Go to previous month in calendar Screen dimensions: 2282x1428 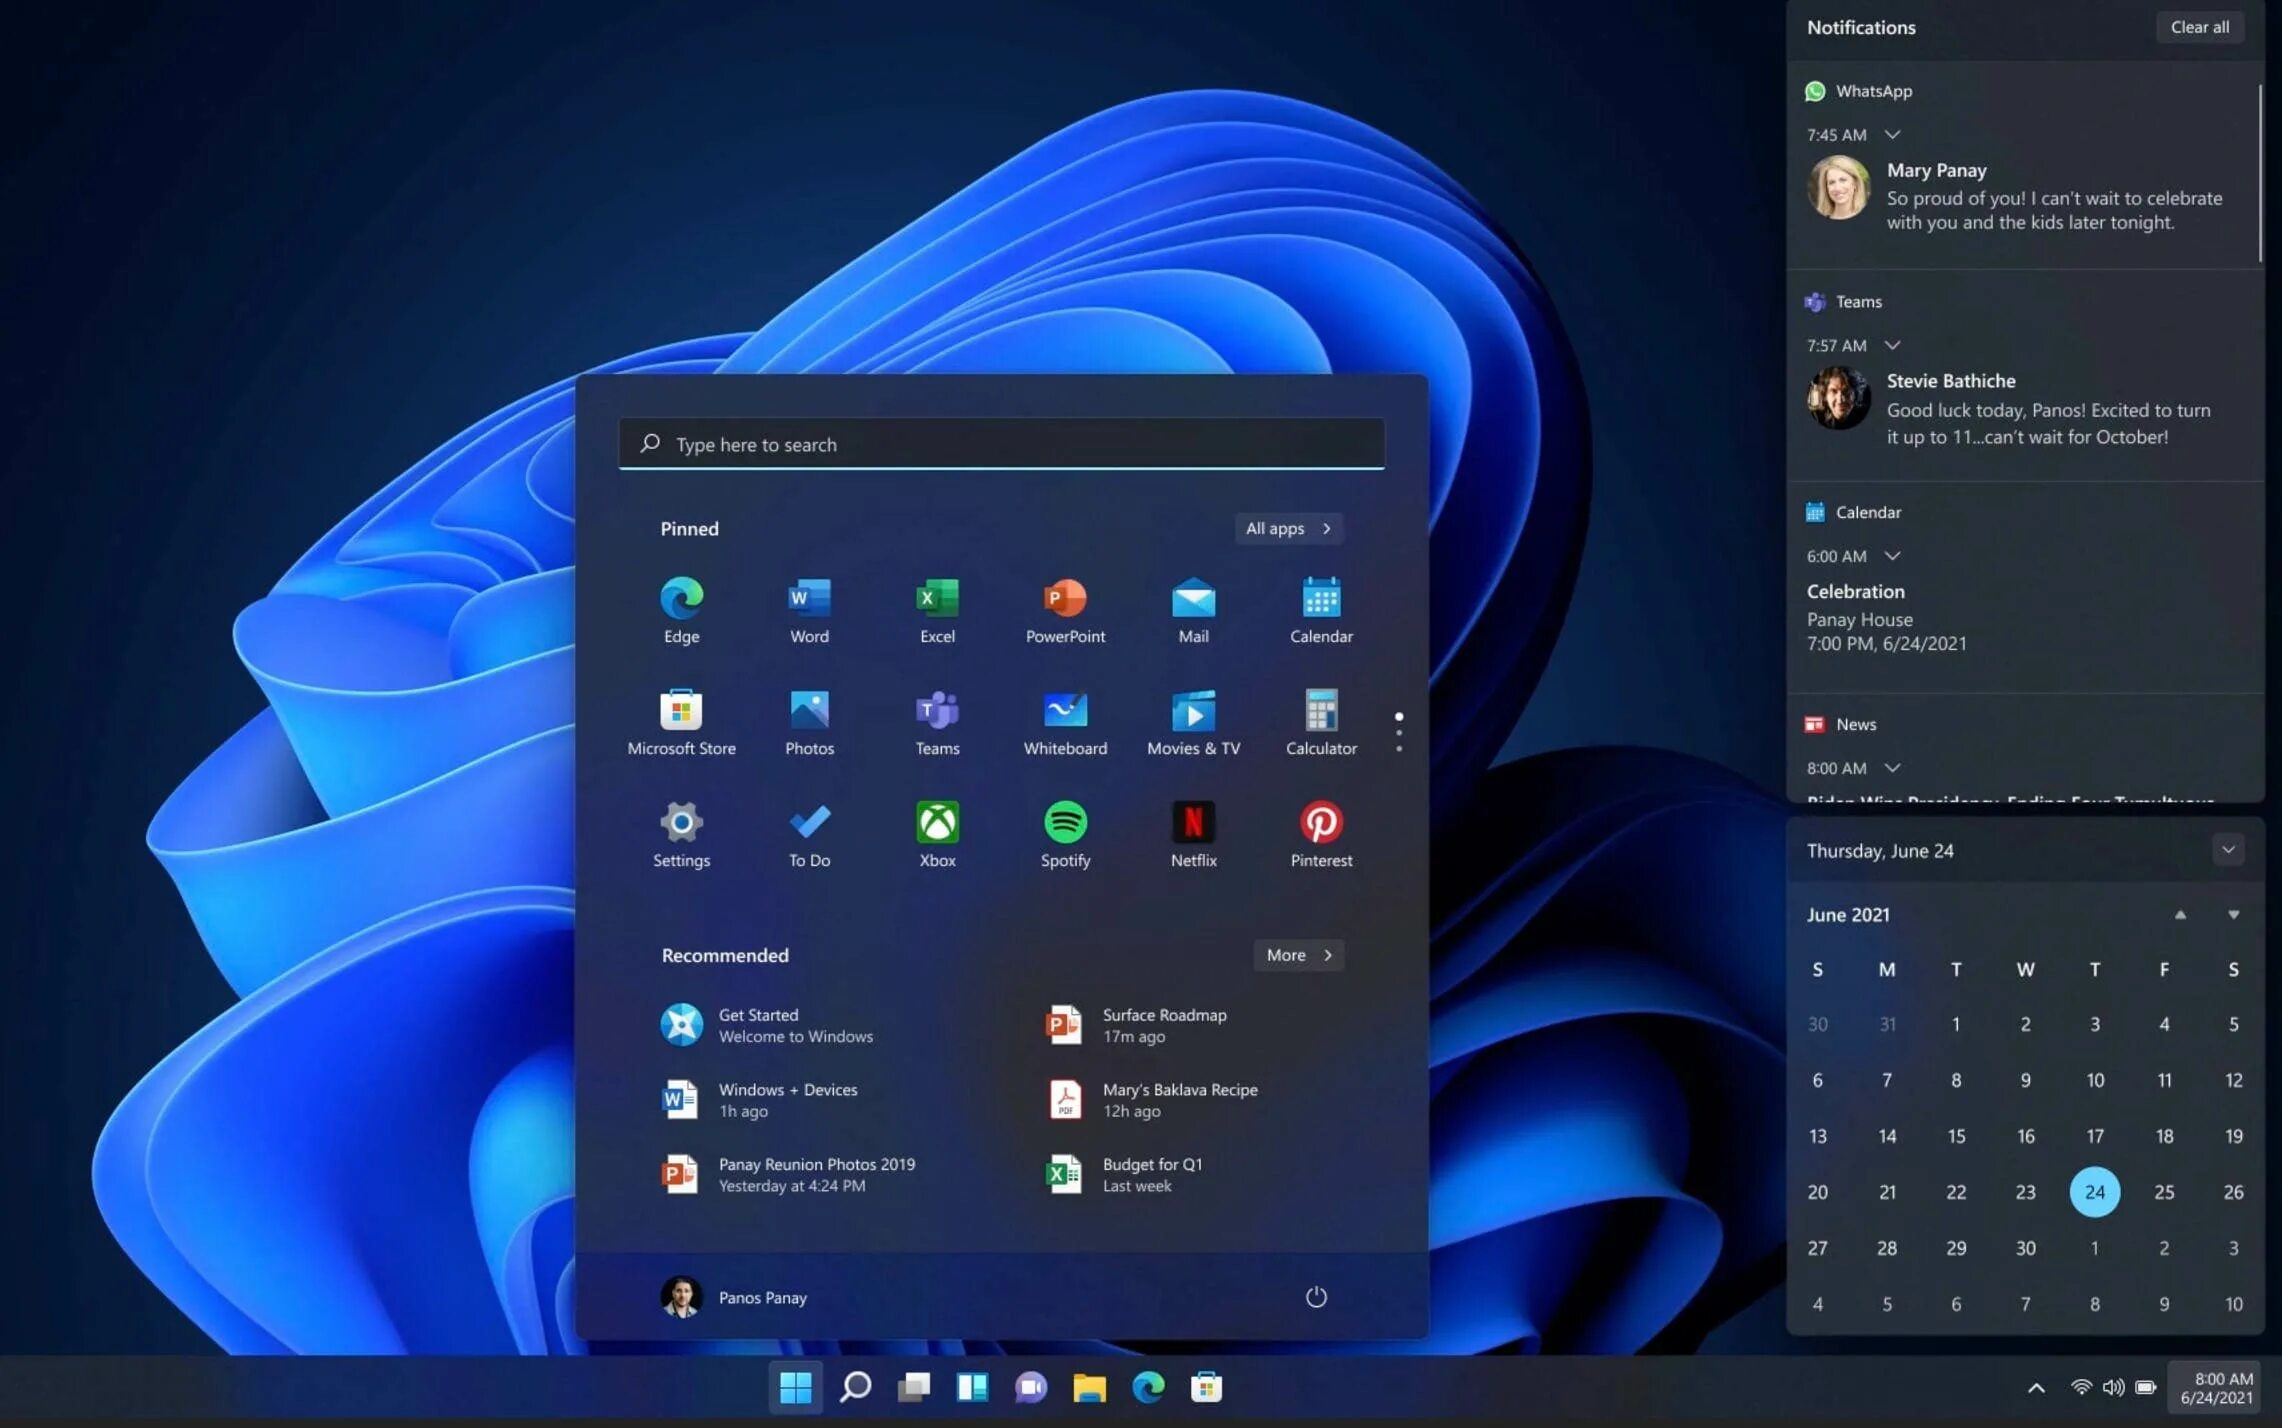click(x=2180, y=915)
